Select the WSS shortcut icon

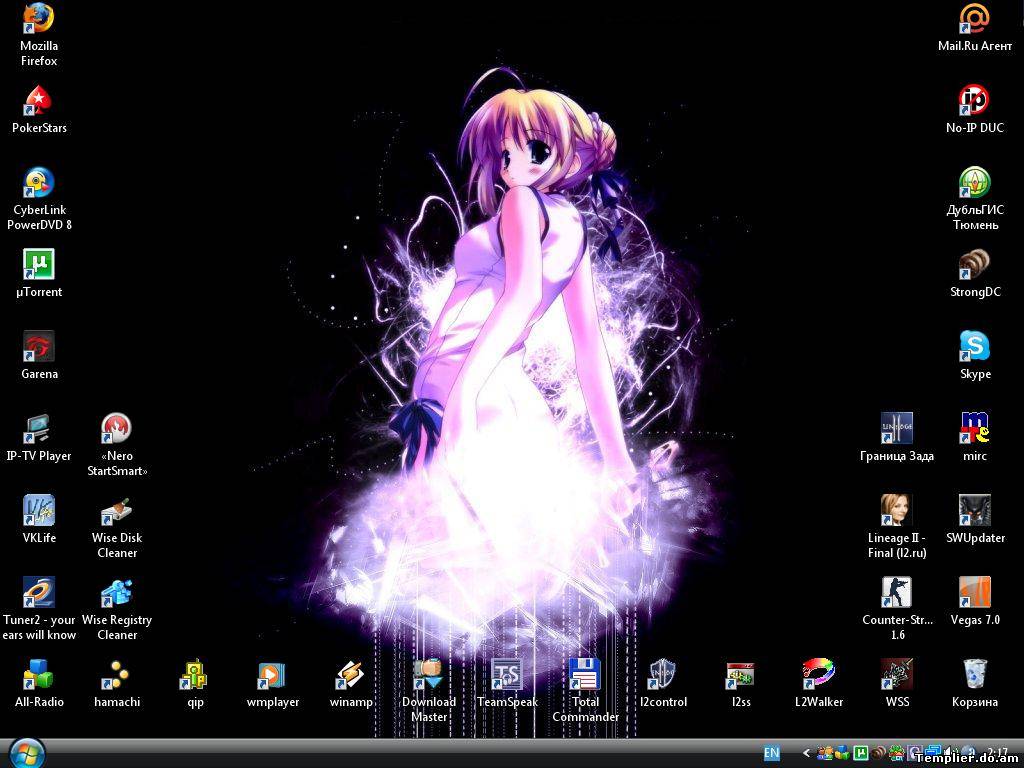[x=897, y=675]
